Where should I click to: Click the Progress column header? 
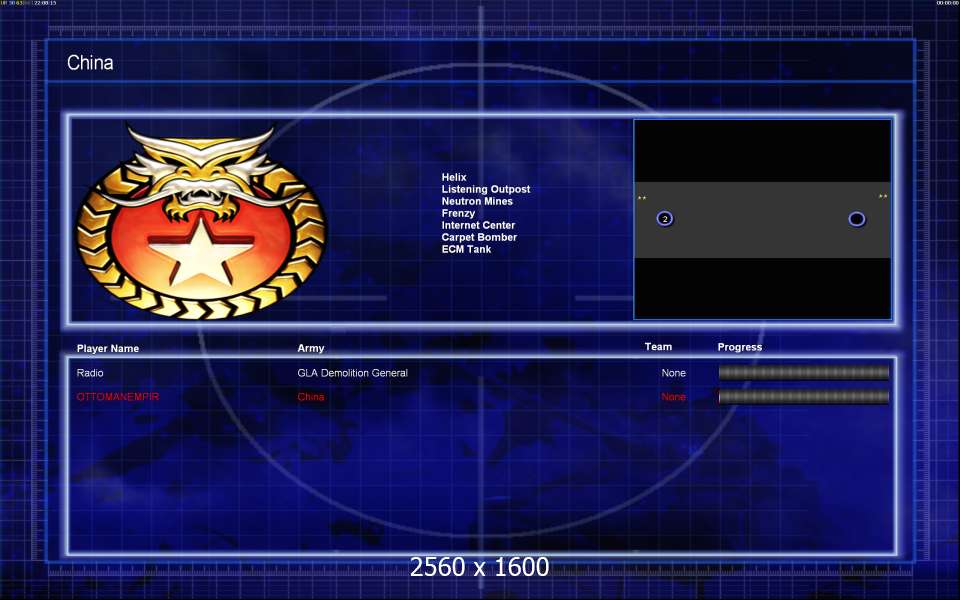(740, 347)
